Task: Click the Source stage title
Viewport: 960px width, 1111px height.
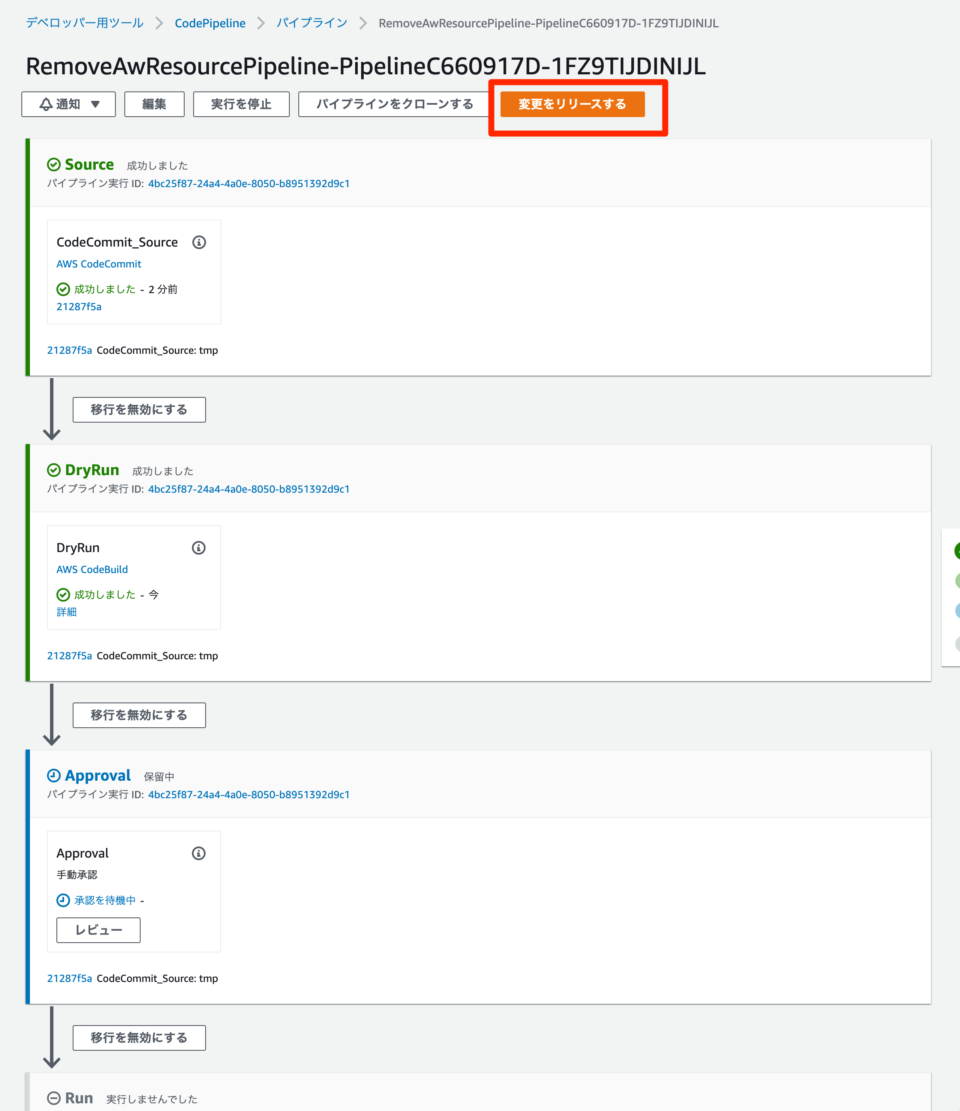Action: tap(89, 164)
